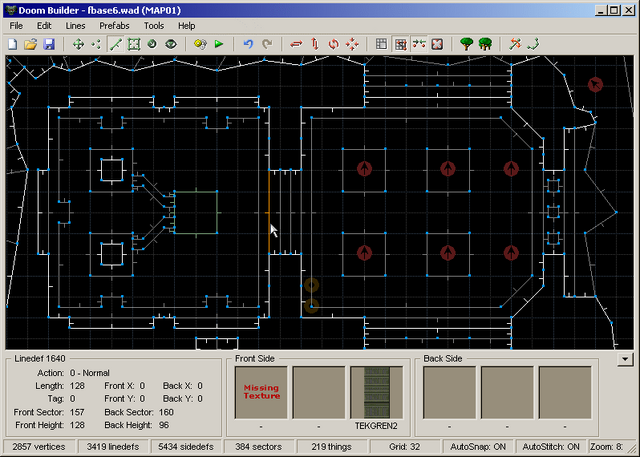Create a new map with the blank page icon
The image size is (640, 457).
13,44
